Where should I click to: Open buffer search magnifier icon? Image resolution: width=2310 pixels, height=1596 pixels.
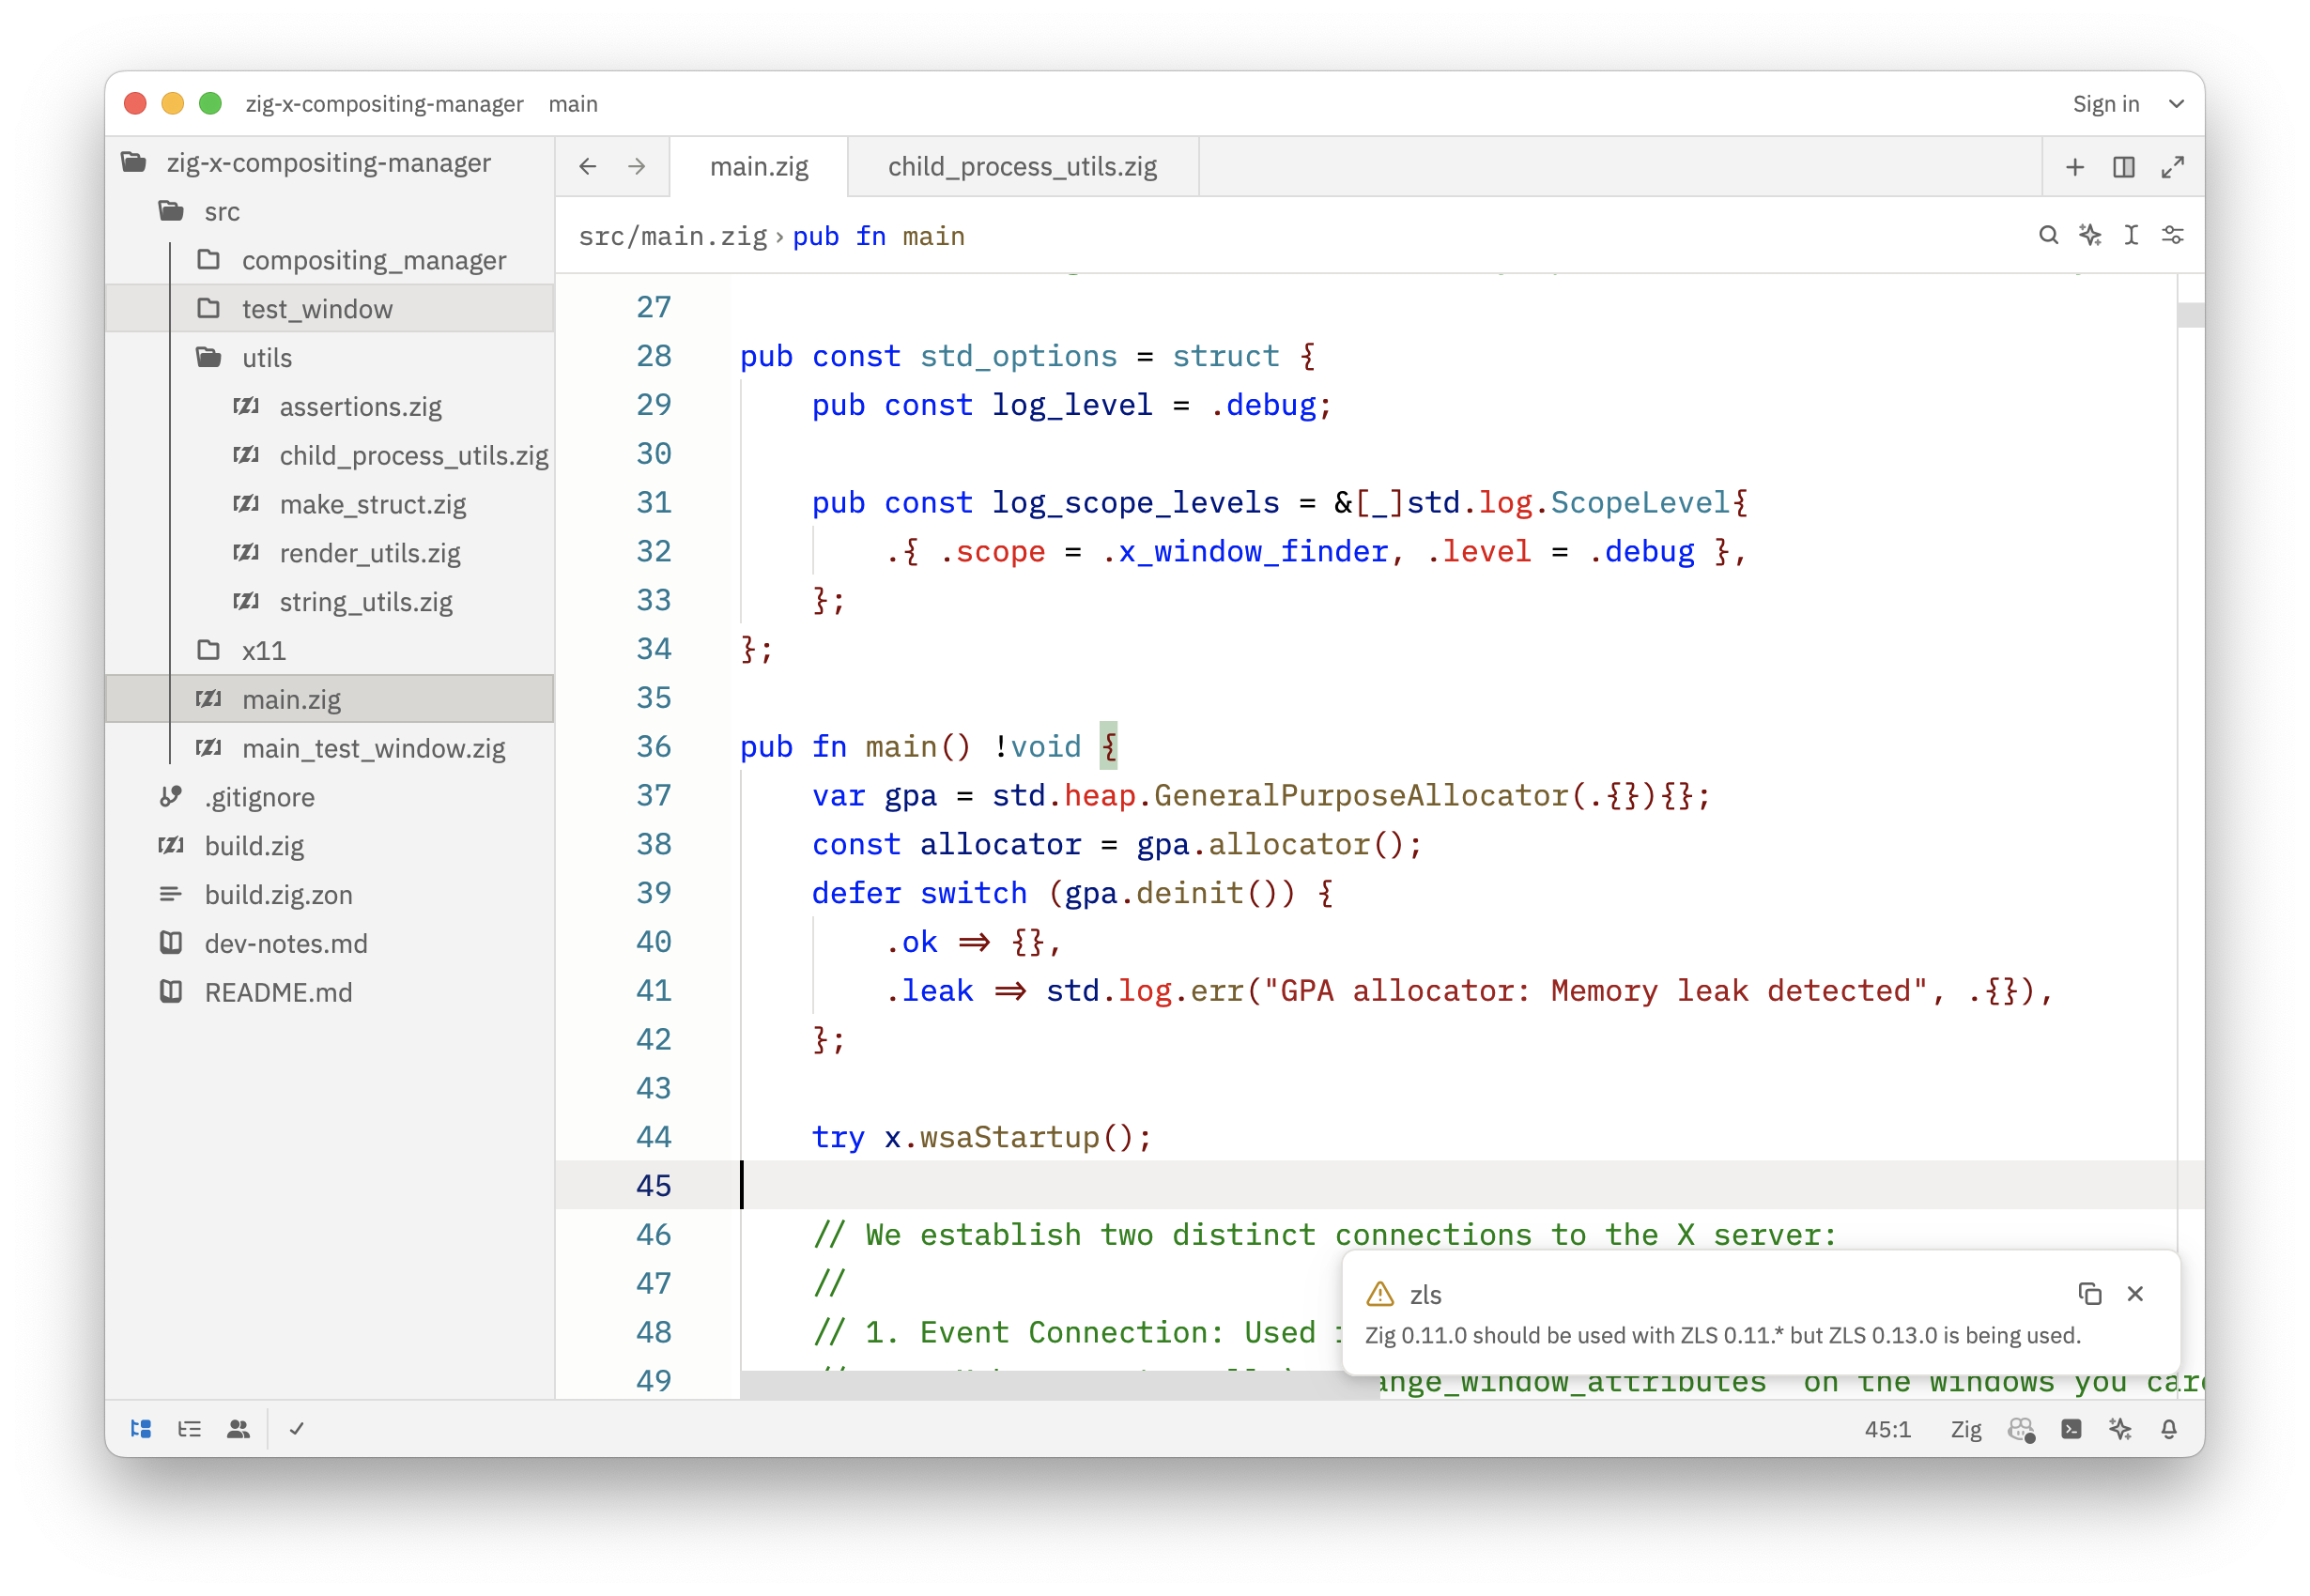click(2048, 235)
